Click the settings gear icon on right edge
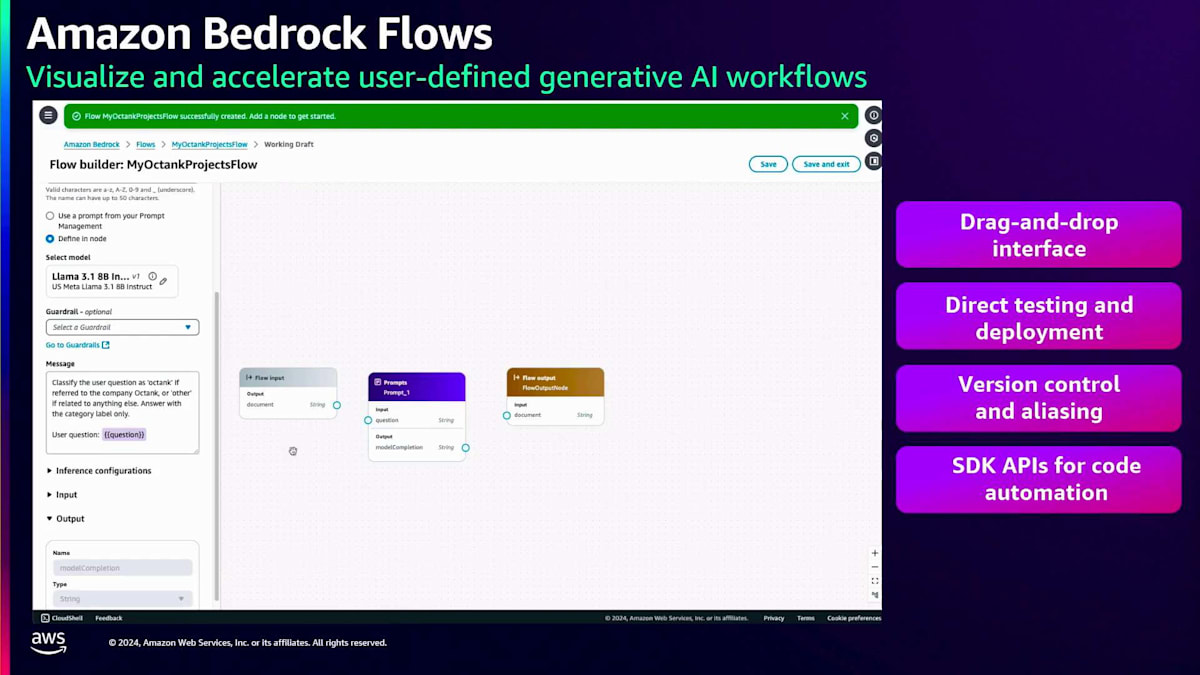The height and width of the screenshot is (675, 1200). click(874, 138)
